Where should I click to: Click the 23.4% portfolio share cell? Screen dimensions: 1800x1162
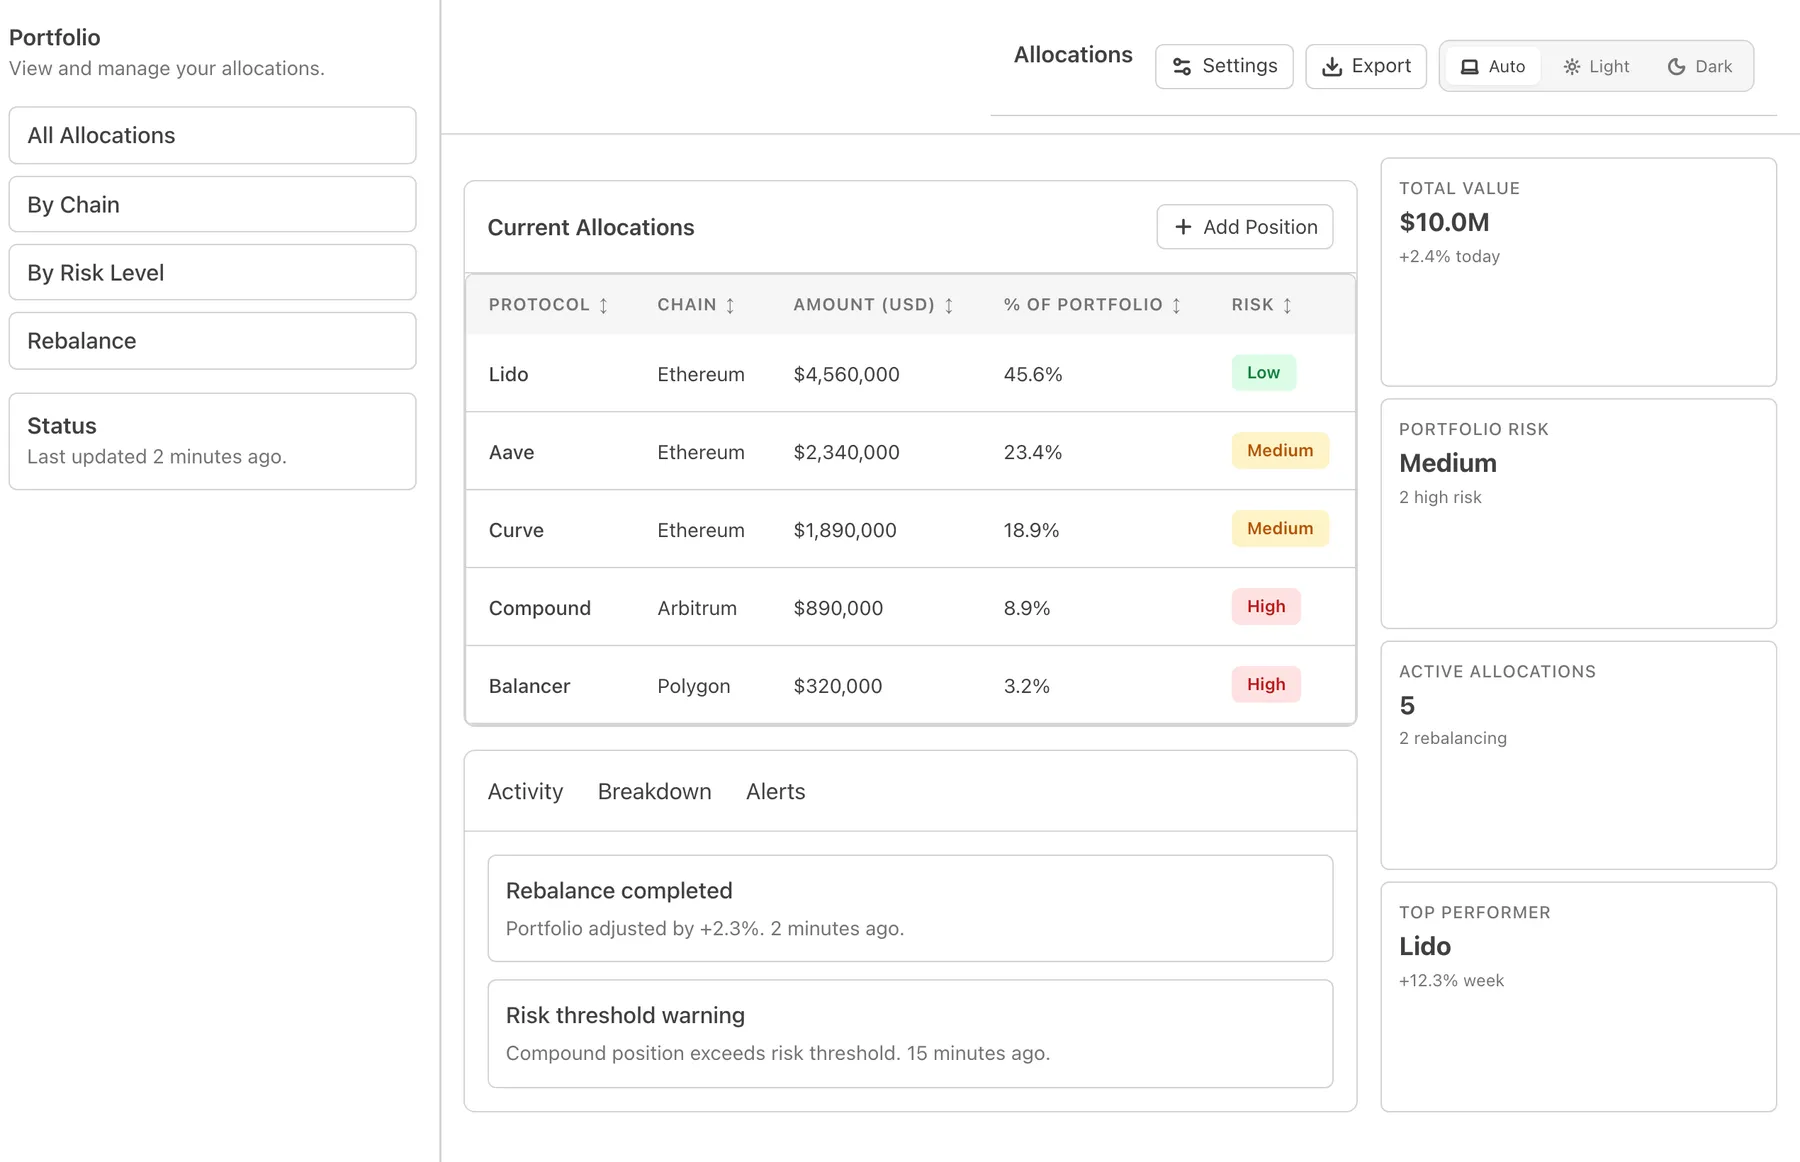[1033, 452]
